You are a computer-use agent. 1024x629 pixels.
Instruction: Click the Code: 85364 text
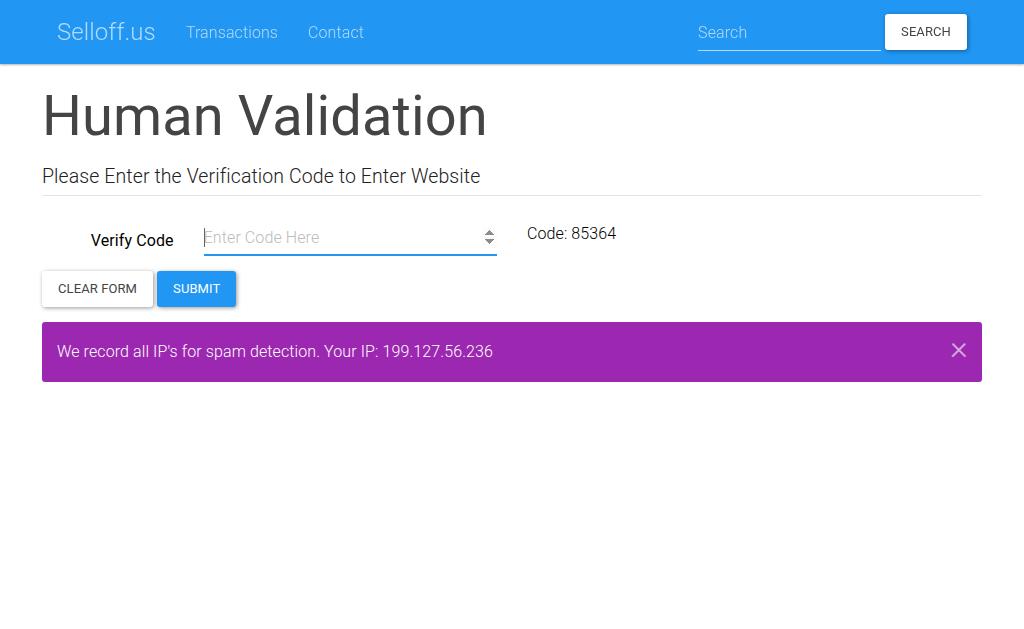(x=571, y=233)
